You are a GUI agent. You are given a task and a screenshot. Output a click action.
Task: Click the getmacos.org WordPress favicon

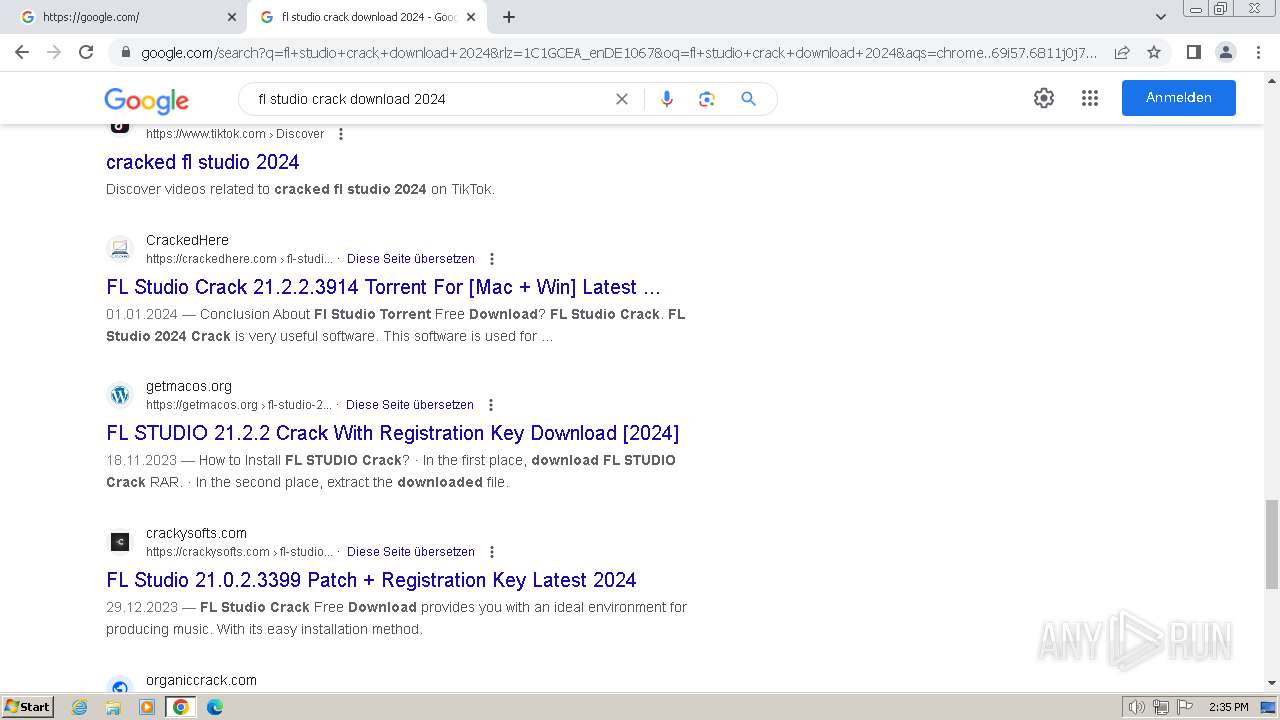120,395
